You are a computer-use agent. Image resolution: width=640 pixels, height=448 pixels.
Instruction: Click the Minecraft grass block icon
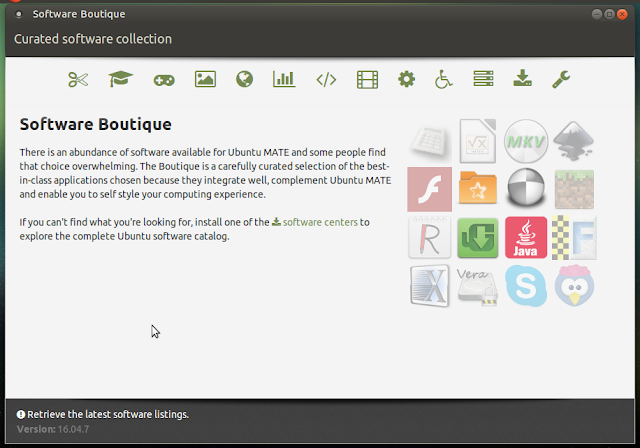pyautogui.click(x=574, y=189)
